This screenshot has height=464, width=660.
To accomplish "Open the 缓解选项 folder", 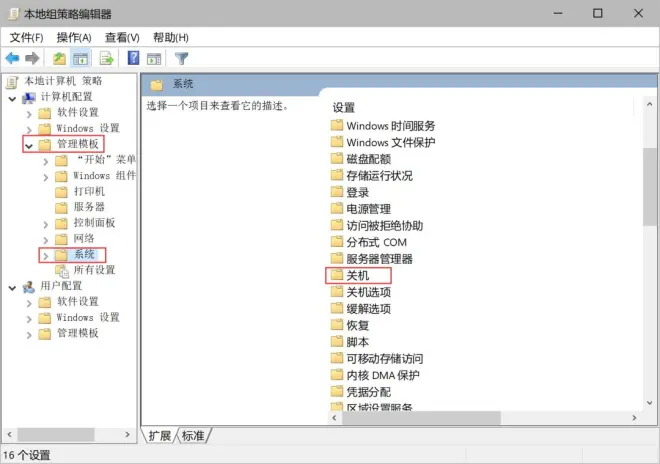I will [x=361, y=309].
